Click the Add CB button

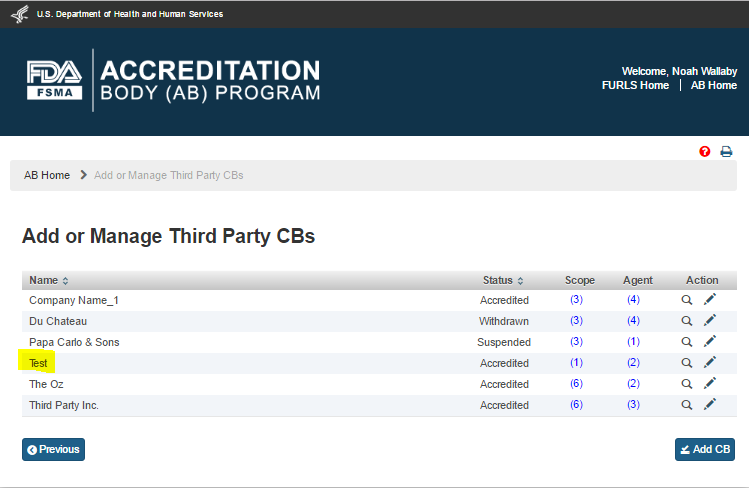pyautogui.click(x=705, y=450)
